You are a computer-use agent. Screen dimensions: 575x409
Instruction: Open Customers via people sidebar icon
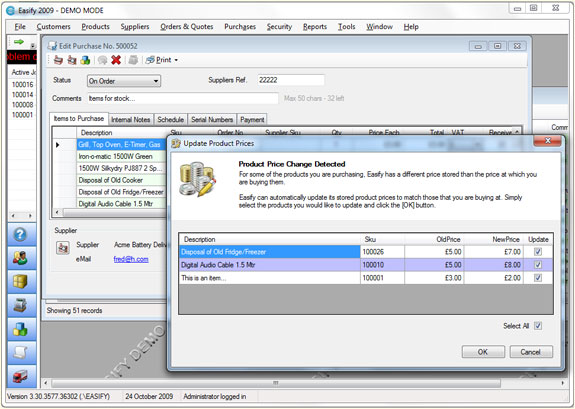click(21, 258)
